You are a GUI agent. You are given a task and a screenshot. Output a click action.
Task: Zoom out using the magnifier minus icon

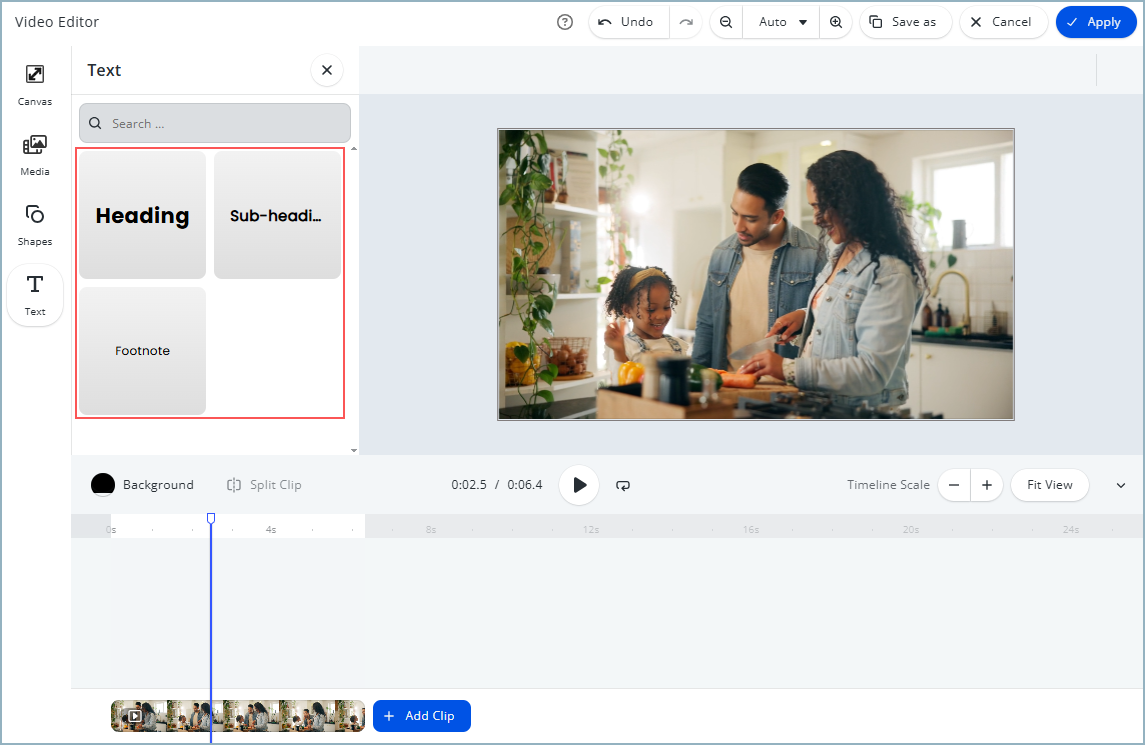[x=726, y=22]
